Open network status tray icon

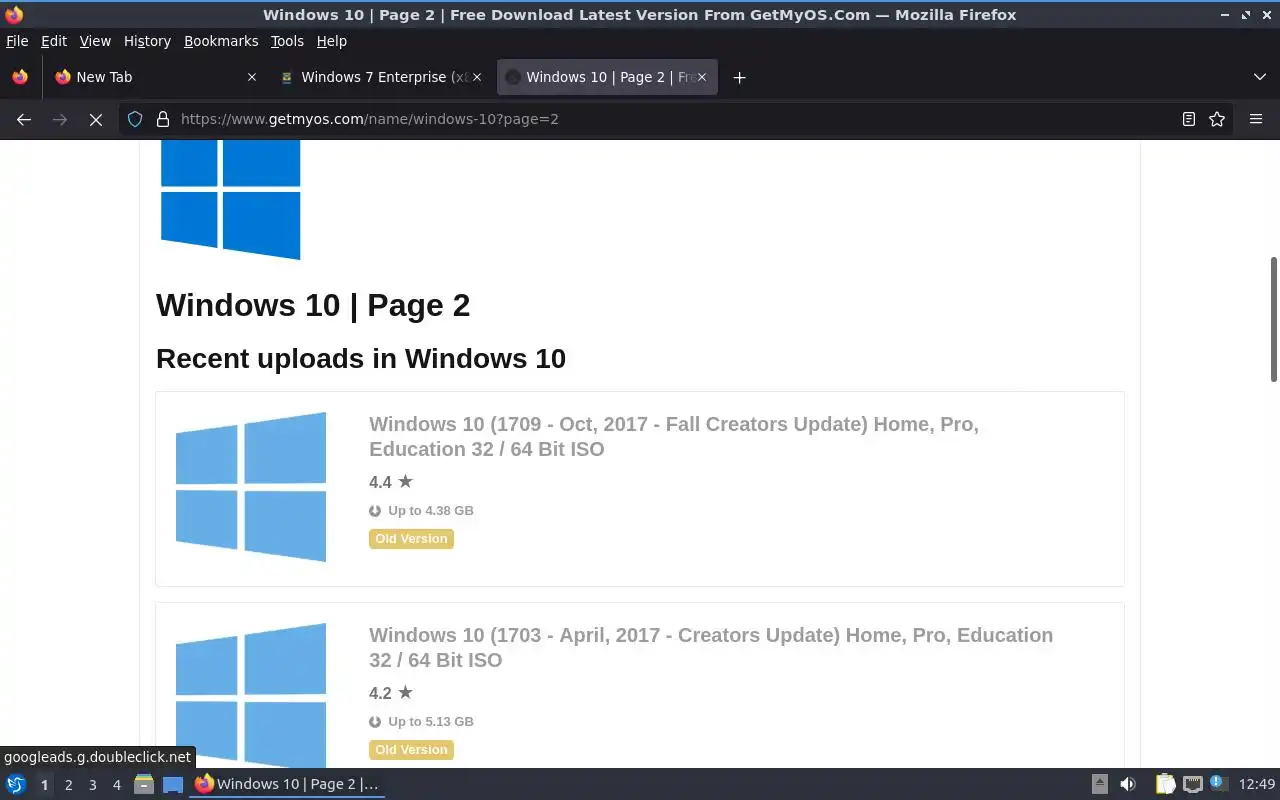click(1192, 784)
